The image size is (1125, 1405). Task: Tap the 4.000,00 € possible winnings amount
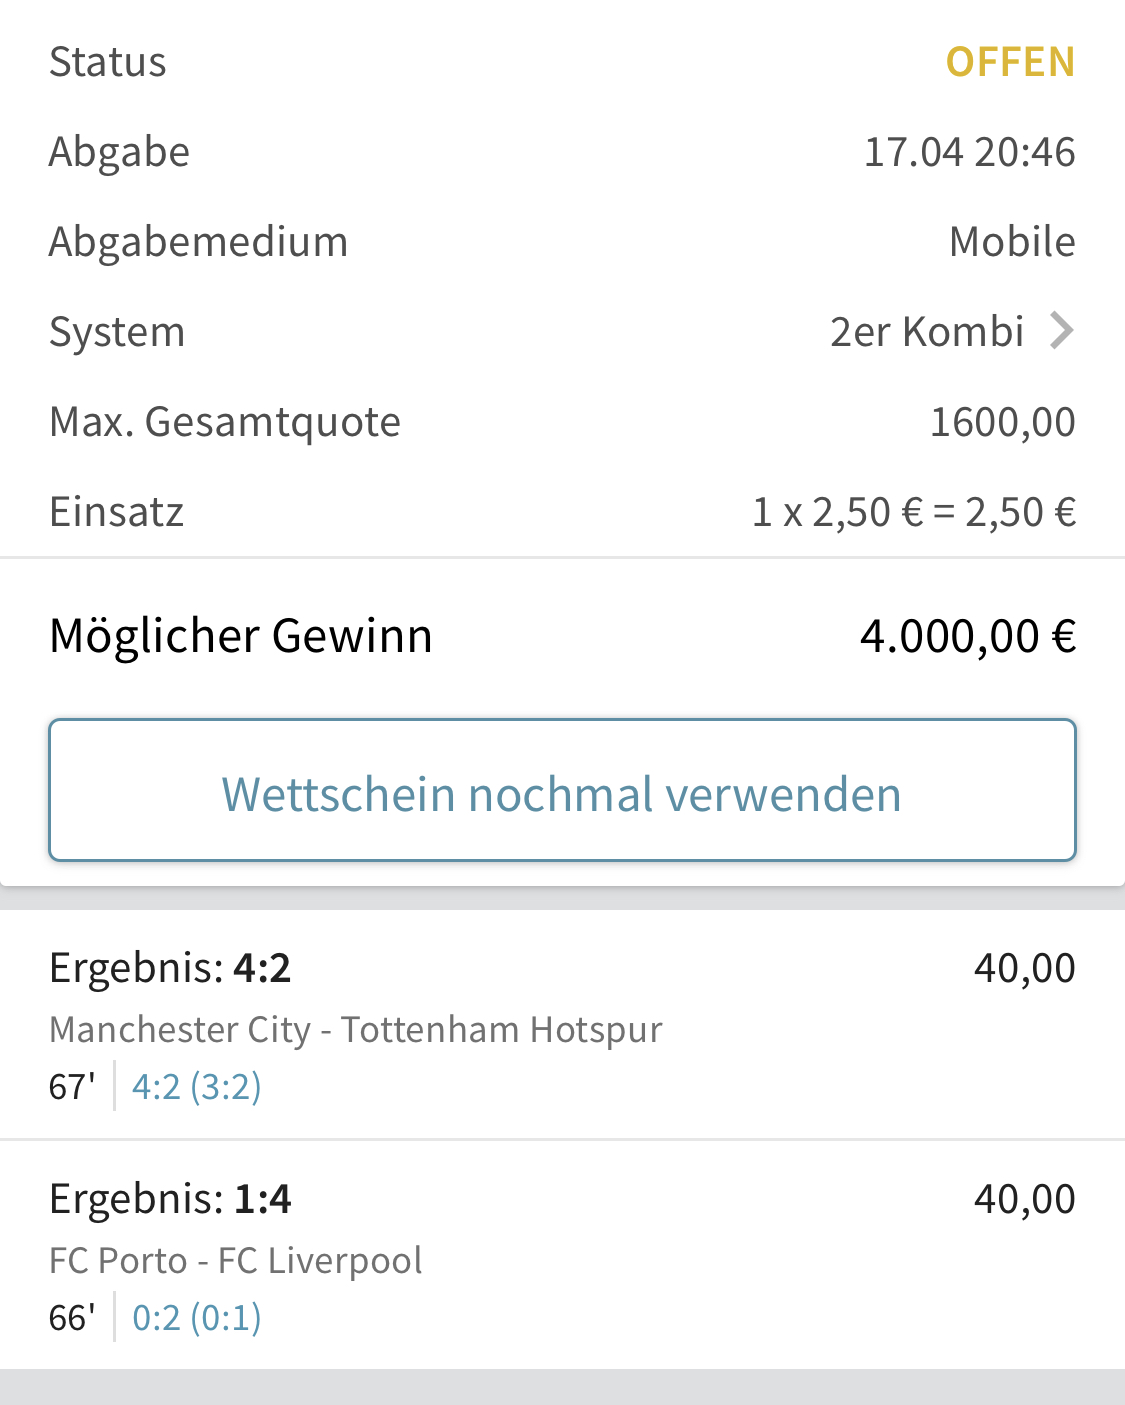[967, 636]
